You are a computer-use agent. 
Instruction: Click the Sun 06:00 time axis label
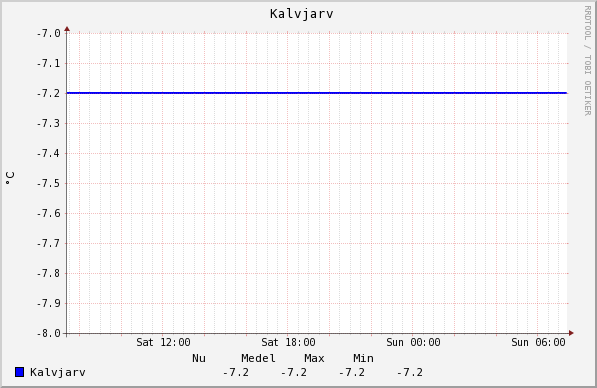point(538,342)
